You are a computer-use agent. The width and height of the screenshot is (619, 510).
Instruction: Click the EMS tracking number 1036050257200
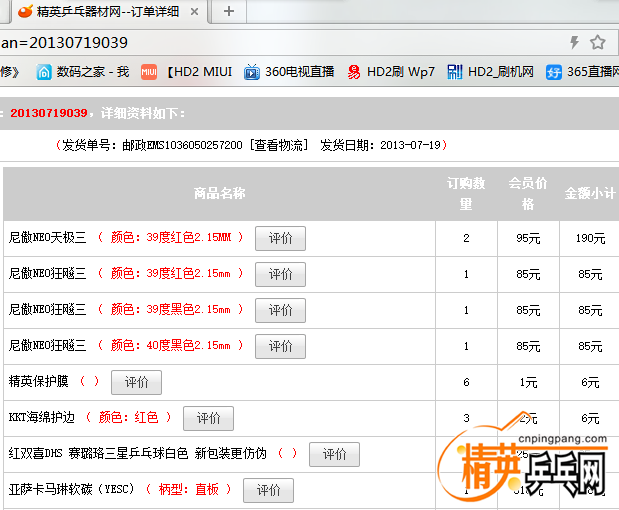203,145
